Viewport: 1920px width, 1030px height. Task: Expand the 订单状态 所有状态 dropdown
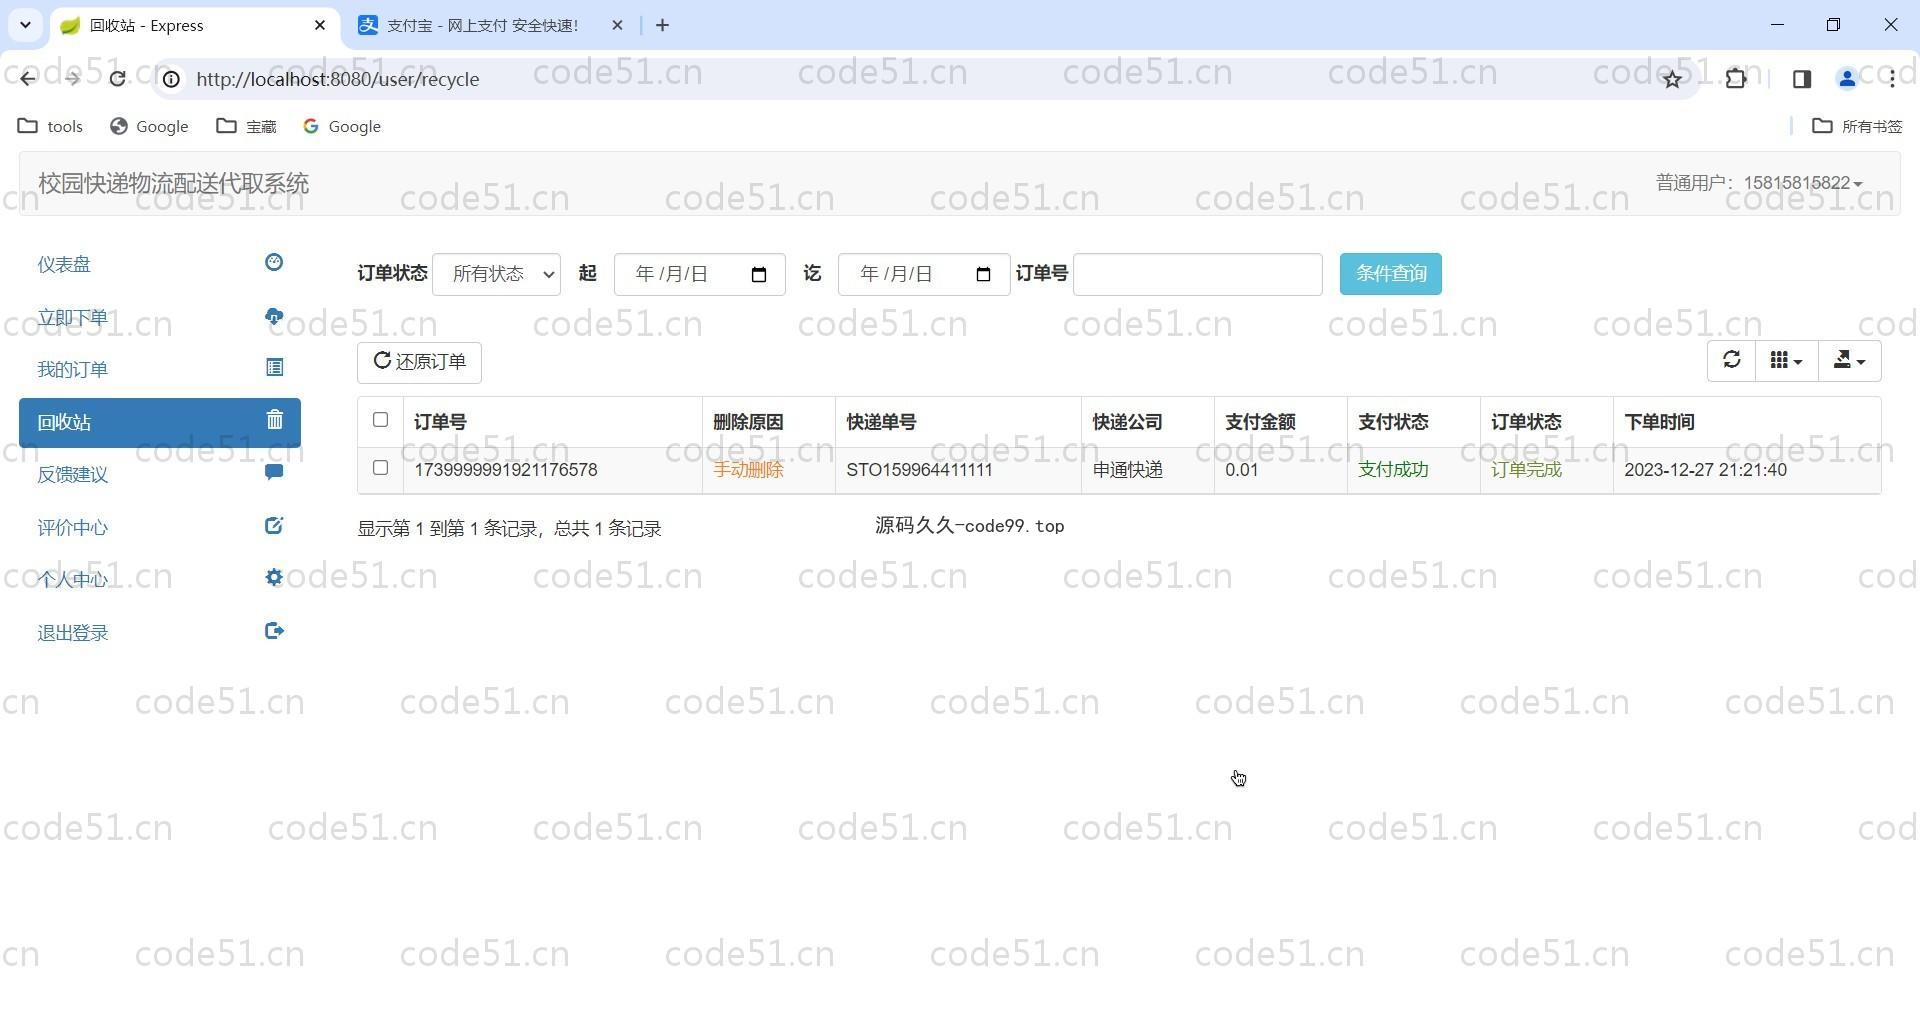(496, 275)
